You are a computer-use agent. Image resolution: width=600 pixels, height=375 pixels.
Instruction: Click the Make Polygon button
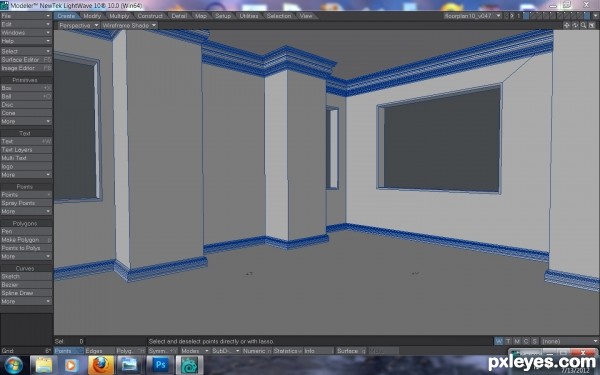[x=26, y=240]
